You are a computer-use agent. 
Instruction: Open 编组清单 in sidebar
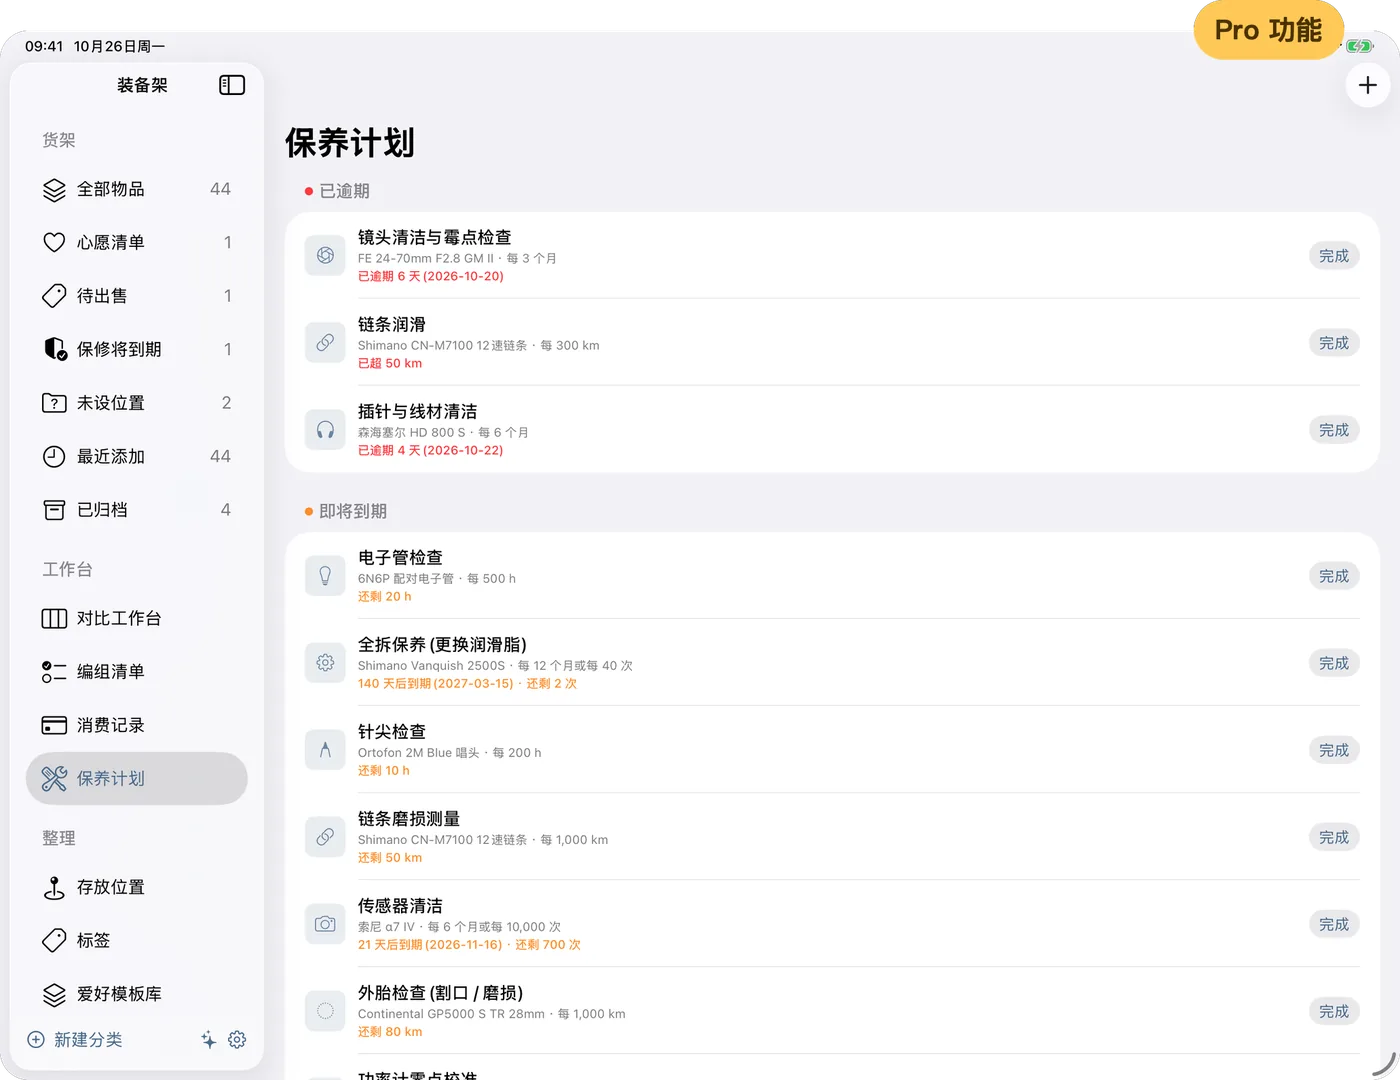[x=137, y=672]
